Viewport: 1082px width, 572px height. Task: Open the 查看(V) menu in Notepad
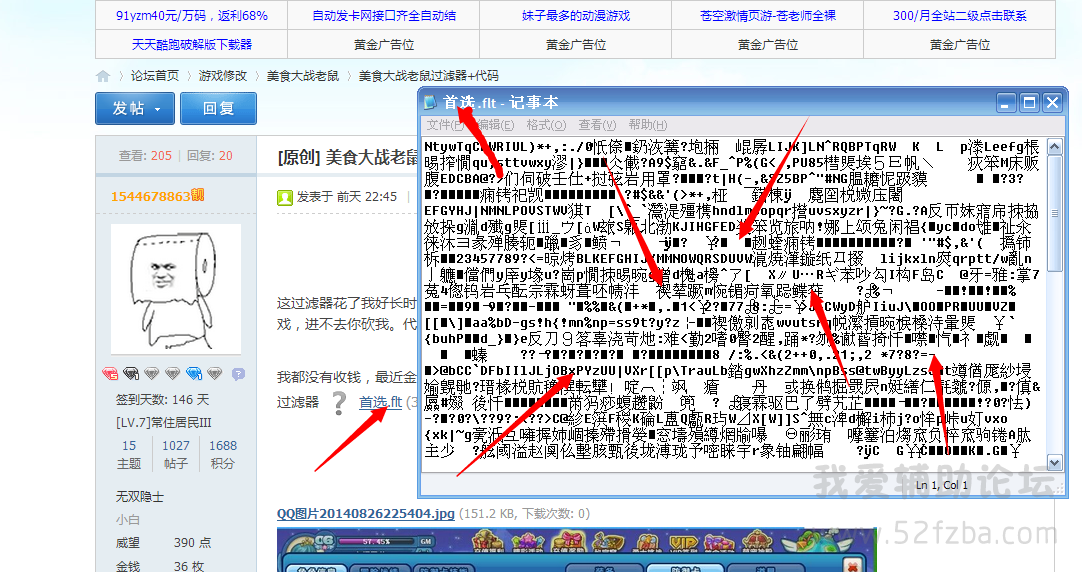(596, 125)
